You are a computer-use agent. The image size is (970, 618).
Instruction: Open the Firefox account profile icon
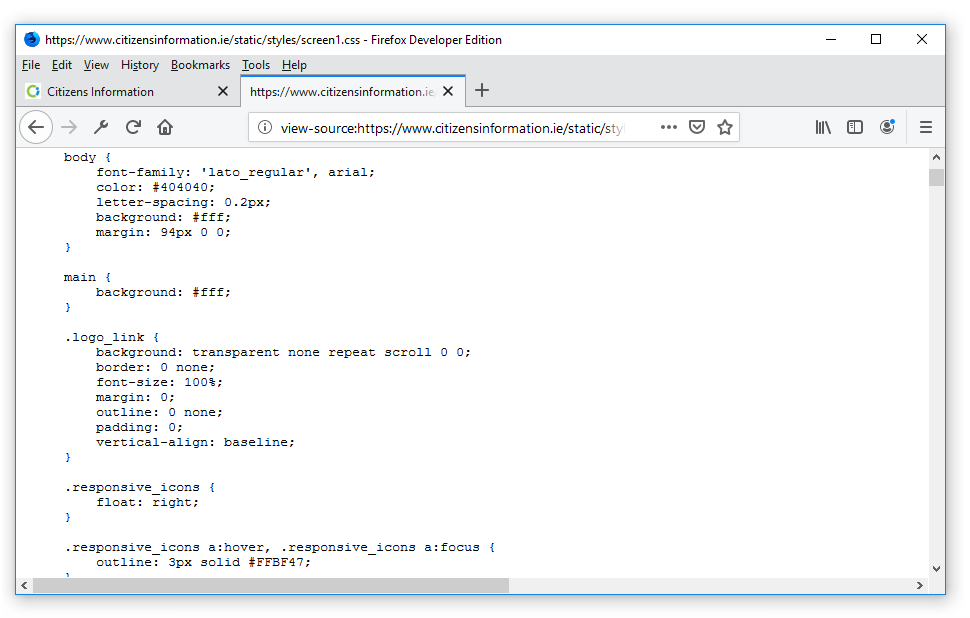pyautogui.click(x=887, y=127)
